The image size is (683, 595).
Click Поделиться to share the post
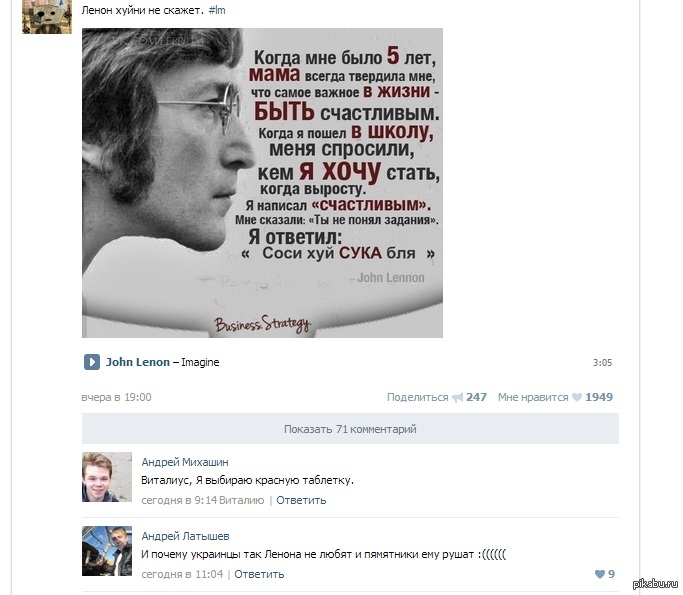pyautogui.click(x=417, y=397)
